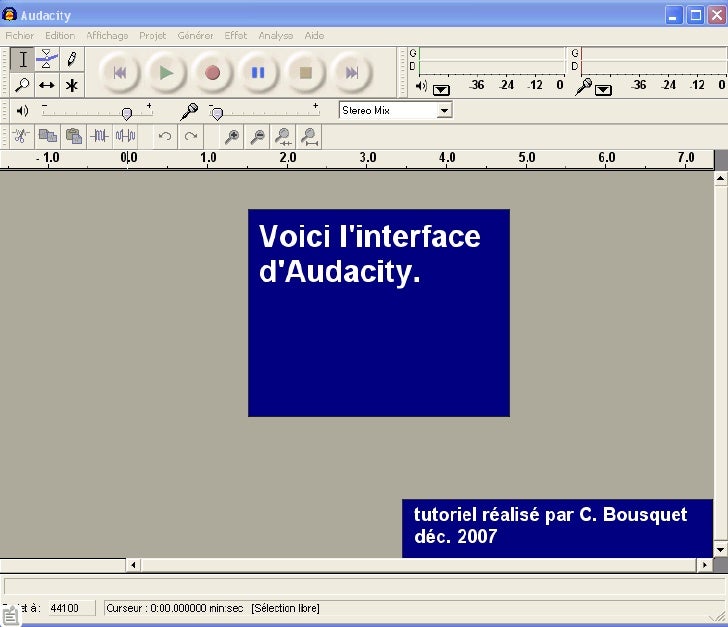Select the Time Shift tool
The image size is (728, 627).
coord(47,85)
